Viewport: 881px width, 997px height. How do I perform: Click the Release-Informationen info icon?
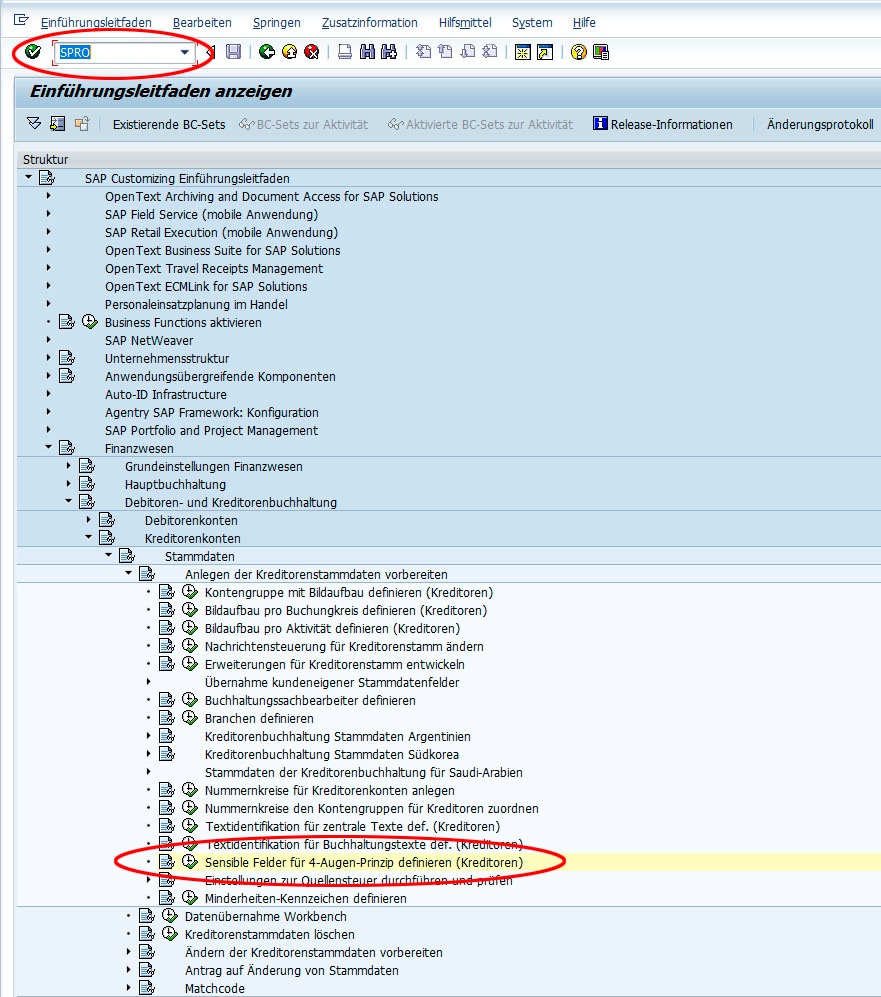[600, 123]
